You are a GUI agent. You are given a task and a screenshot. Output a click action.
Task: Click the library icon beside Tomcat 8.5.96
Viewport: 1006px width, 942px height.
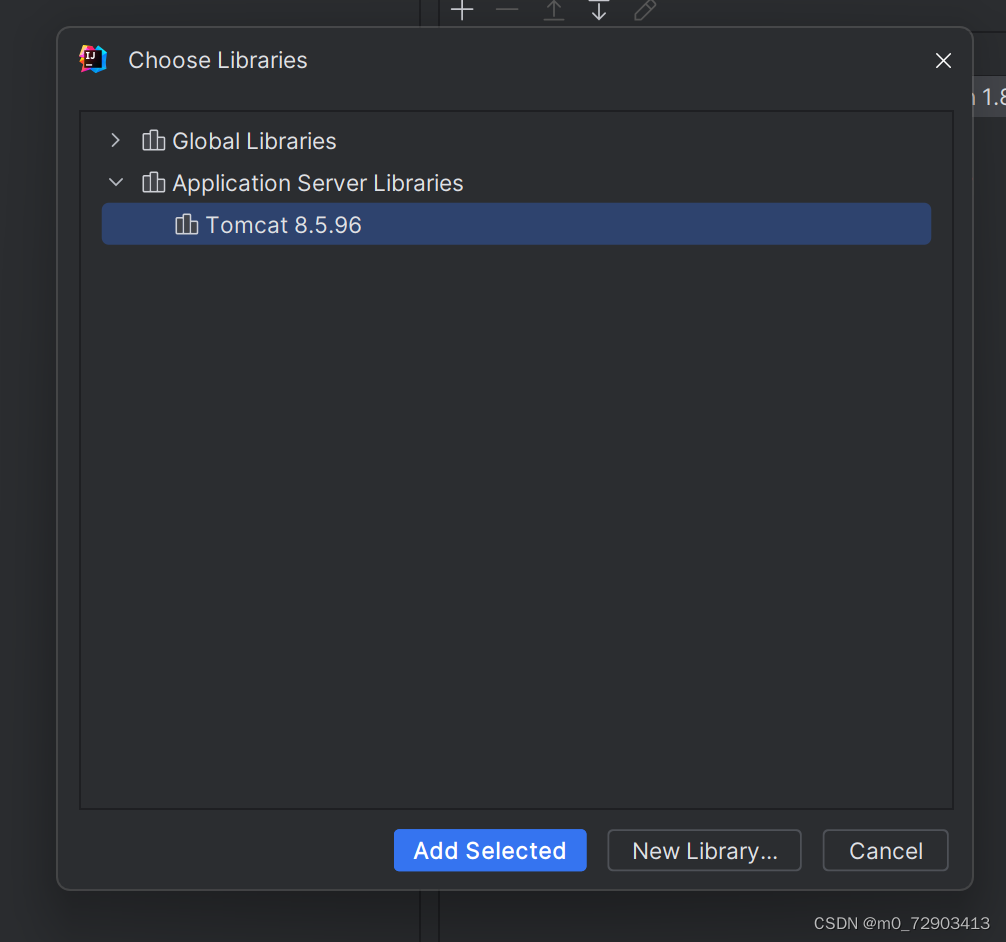(x=187, y=224)
